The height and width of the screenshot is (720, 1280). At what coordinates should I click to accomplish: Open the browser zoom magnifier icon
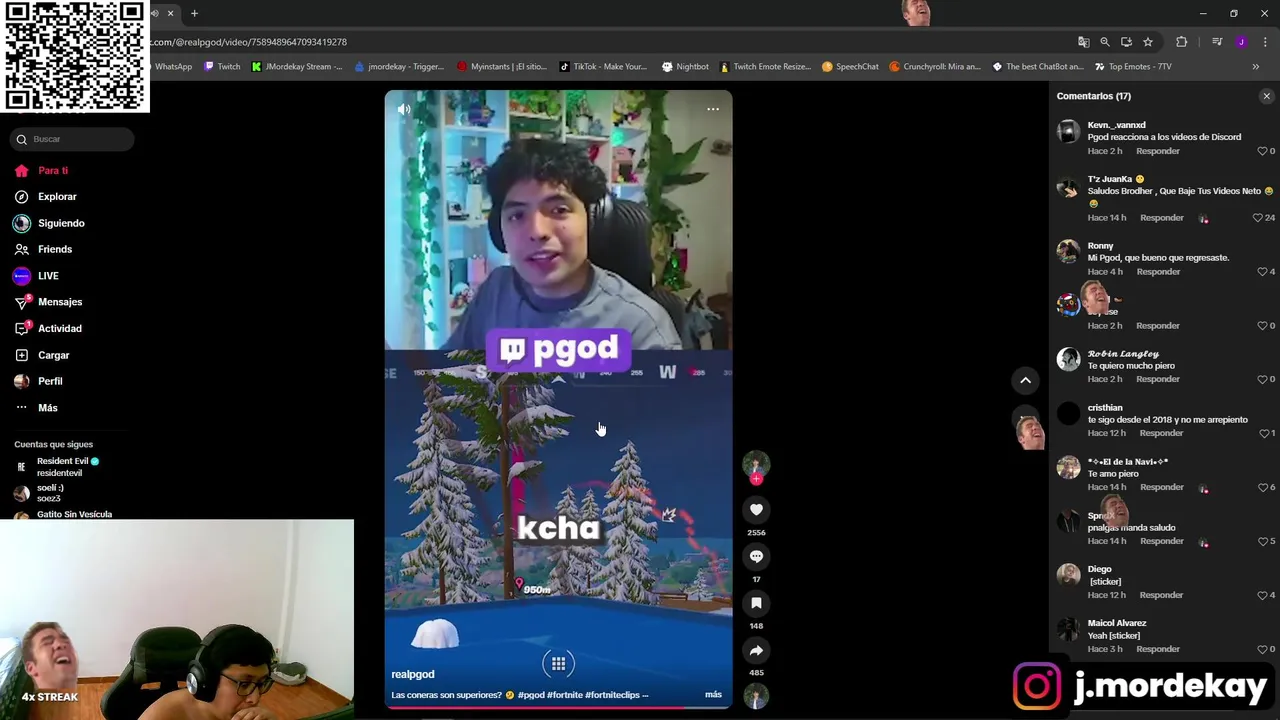tap(1105, 42)
